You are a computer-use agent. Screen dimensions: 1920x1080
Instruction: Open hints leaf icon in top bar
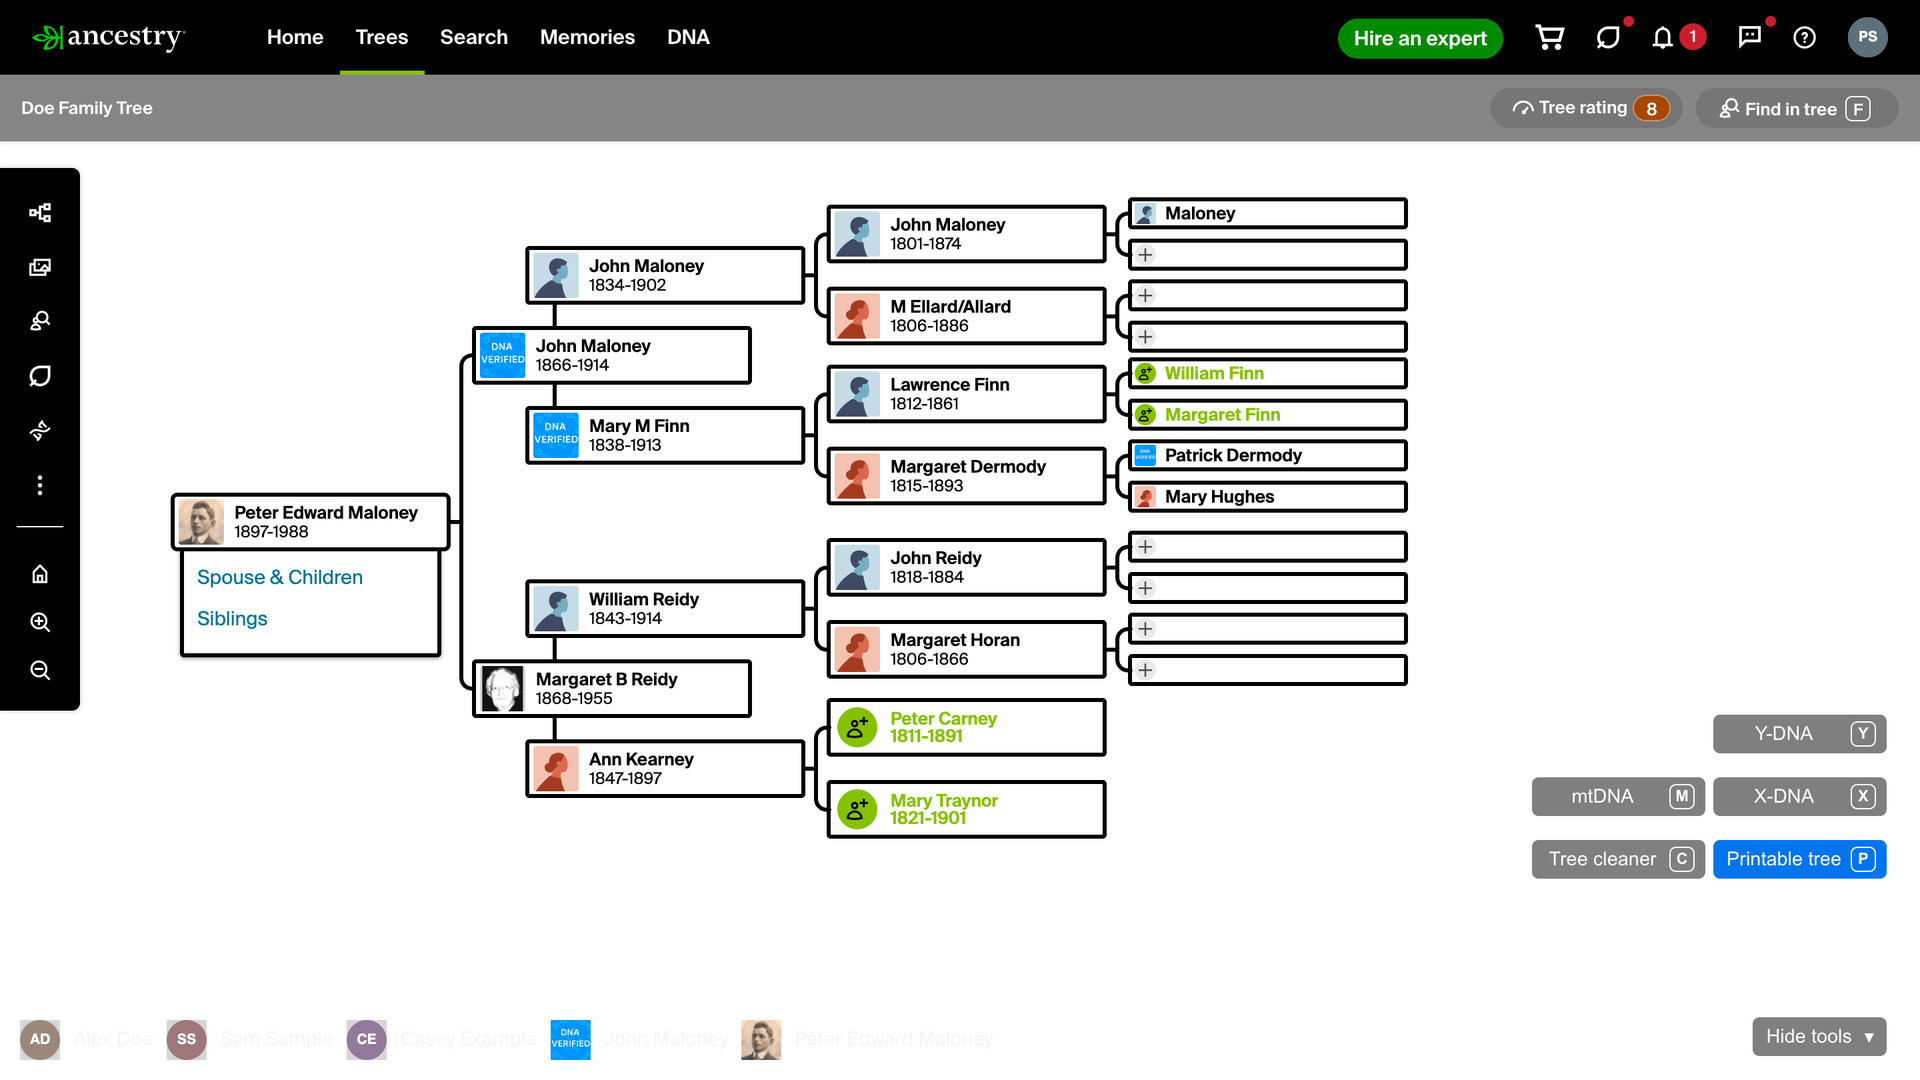pyautogui.click(x=1607, y=38)
